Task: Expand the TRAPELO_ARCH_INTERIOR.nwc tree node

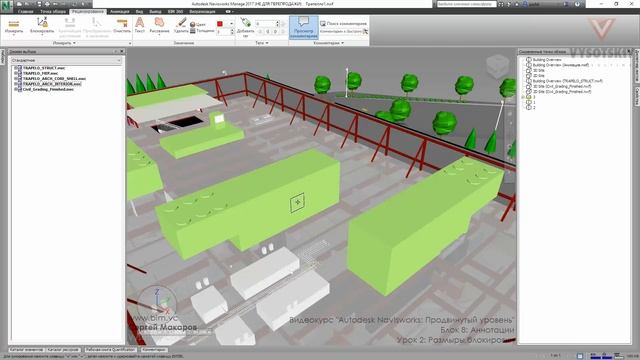Action: (15, 84)
